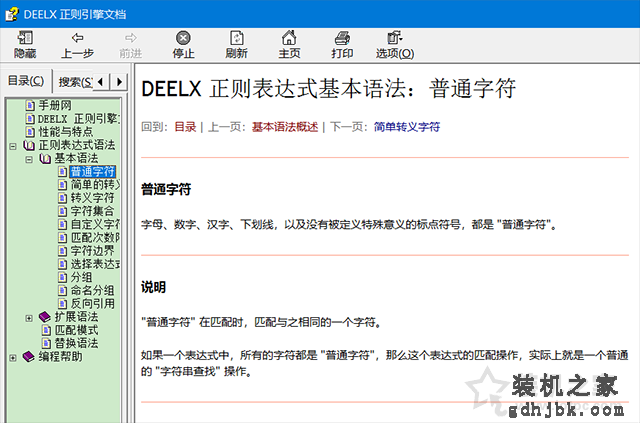
Task: Click the left tab scroll arrow
Action: click(x=101, y=82)
